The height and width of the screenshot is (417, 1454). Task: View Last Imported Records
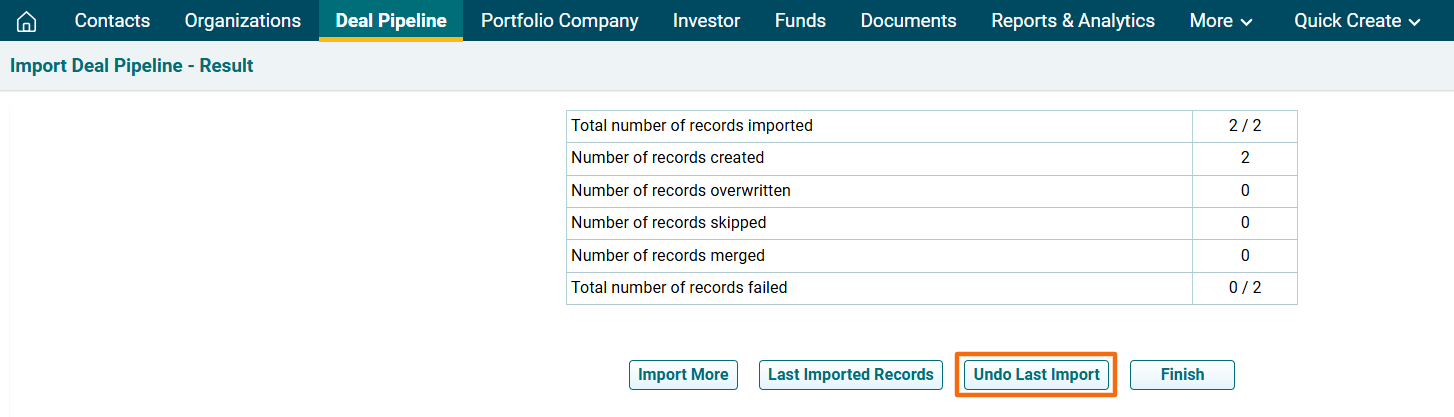tap(850, 375)
